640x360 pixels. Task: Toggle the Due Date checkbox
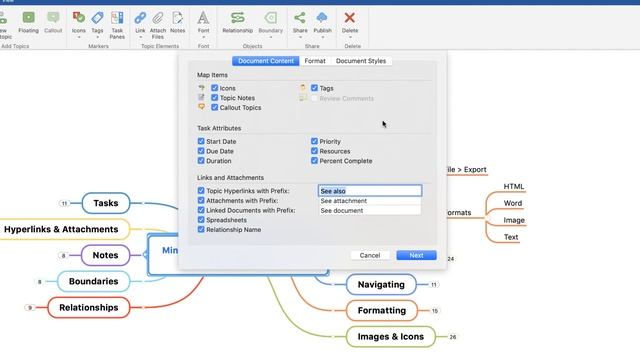point(201,151)
